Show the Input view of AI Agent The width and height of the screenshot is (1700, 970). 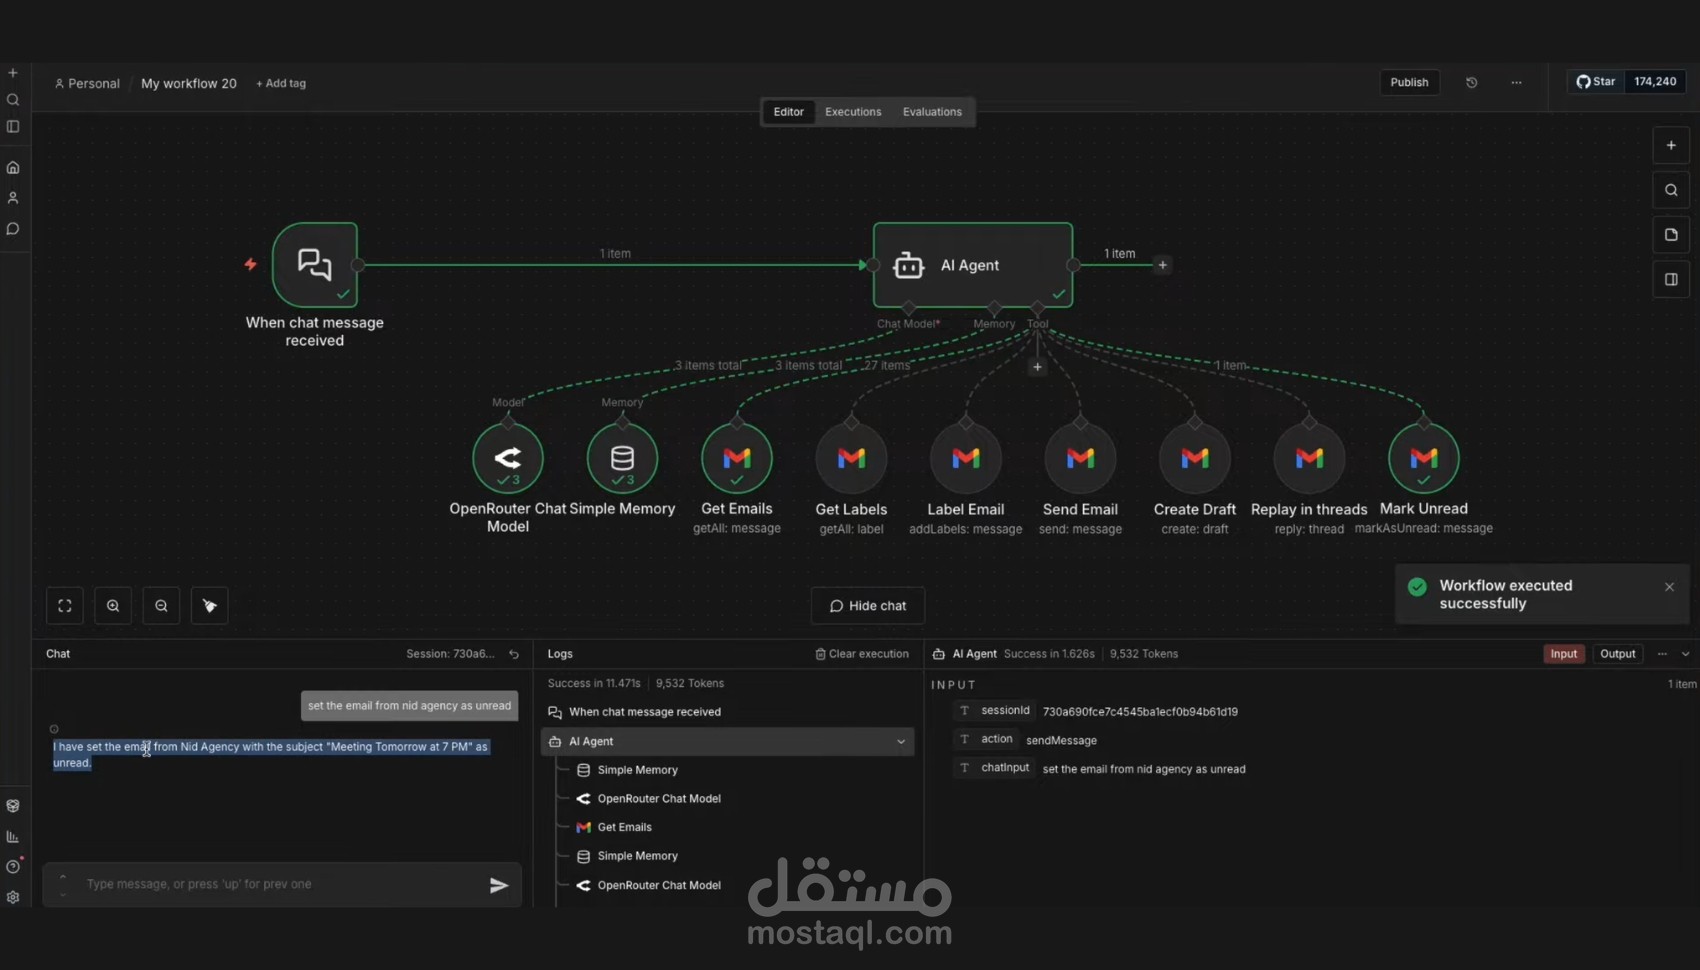point(1563,654)
